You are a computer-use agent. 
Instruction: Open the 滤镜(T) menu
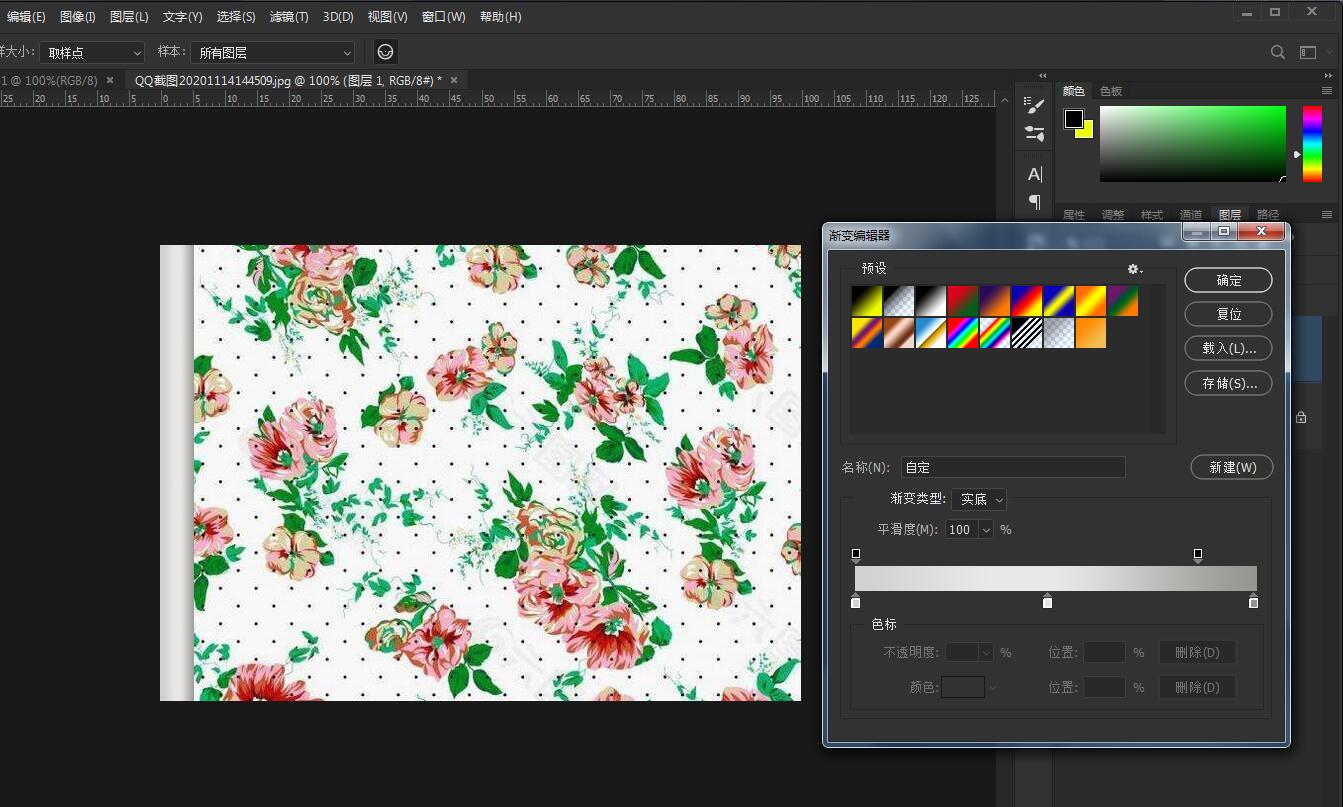289,17
